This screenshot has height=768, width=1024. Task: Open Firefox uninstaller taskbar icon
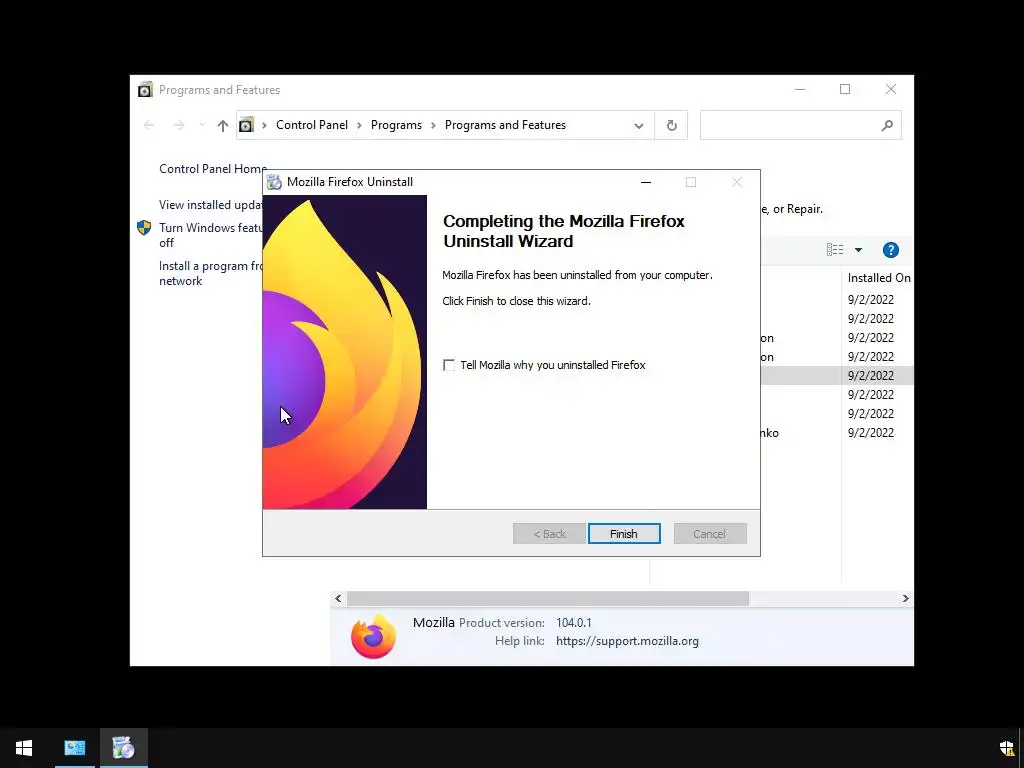(x=123, y=748)
